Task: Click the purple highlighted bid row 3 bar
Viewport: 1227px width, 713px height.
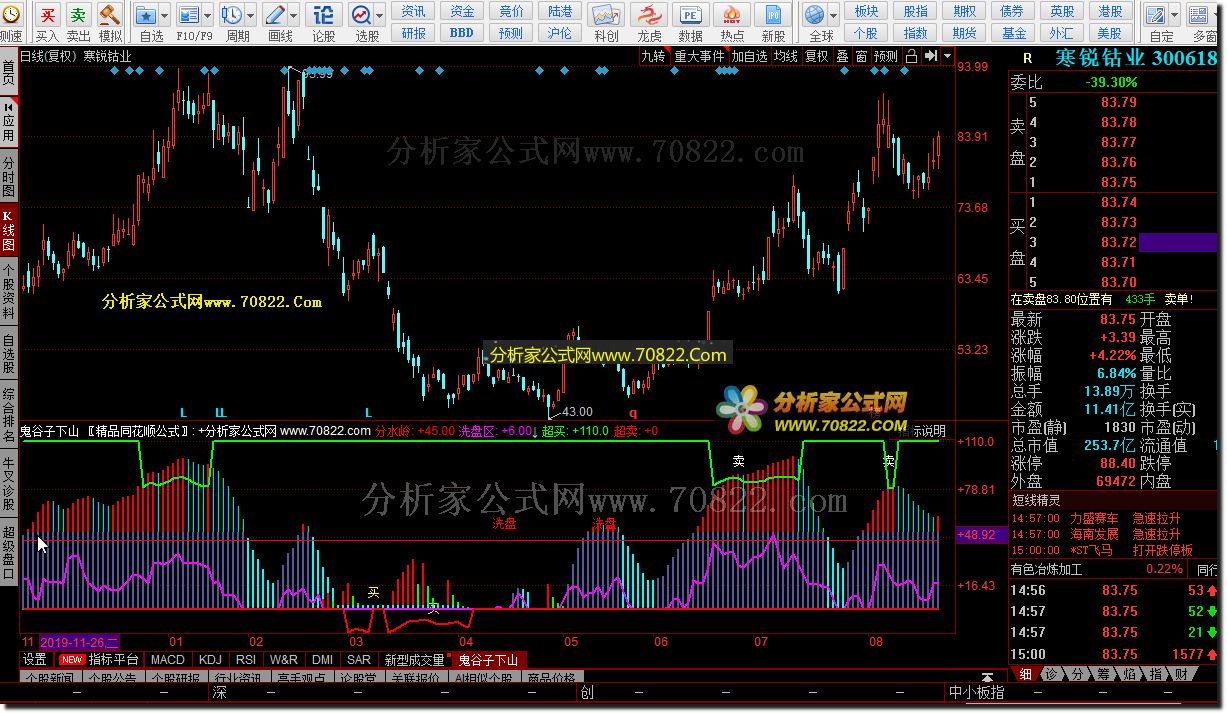Action: 1180,242
